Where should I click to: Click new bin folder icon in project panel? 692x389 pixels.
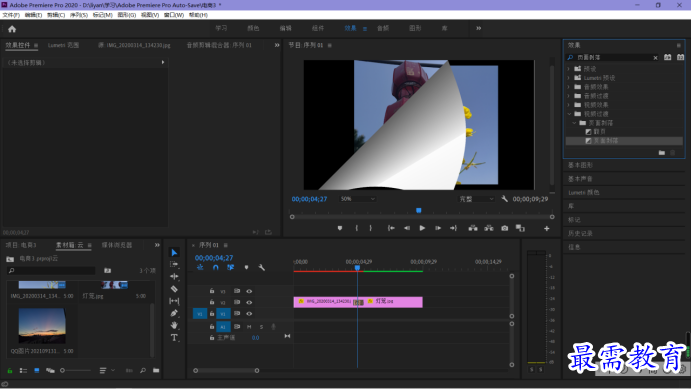(x=156, y=370)
